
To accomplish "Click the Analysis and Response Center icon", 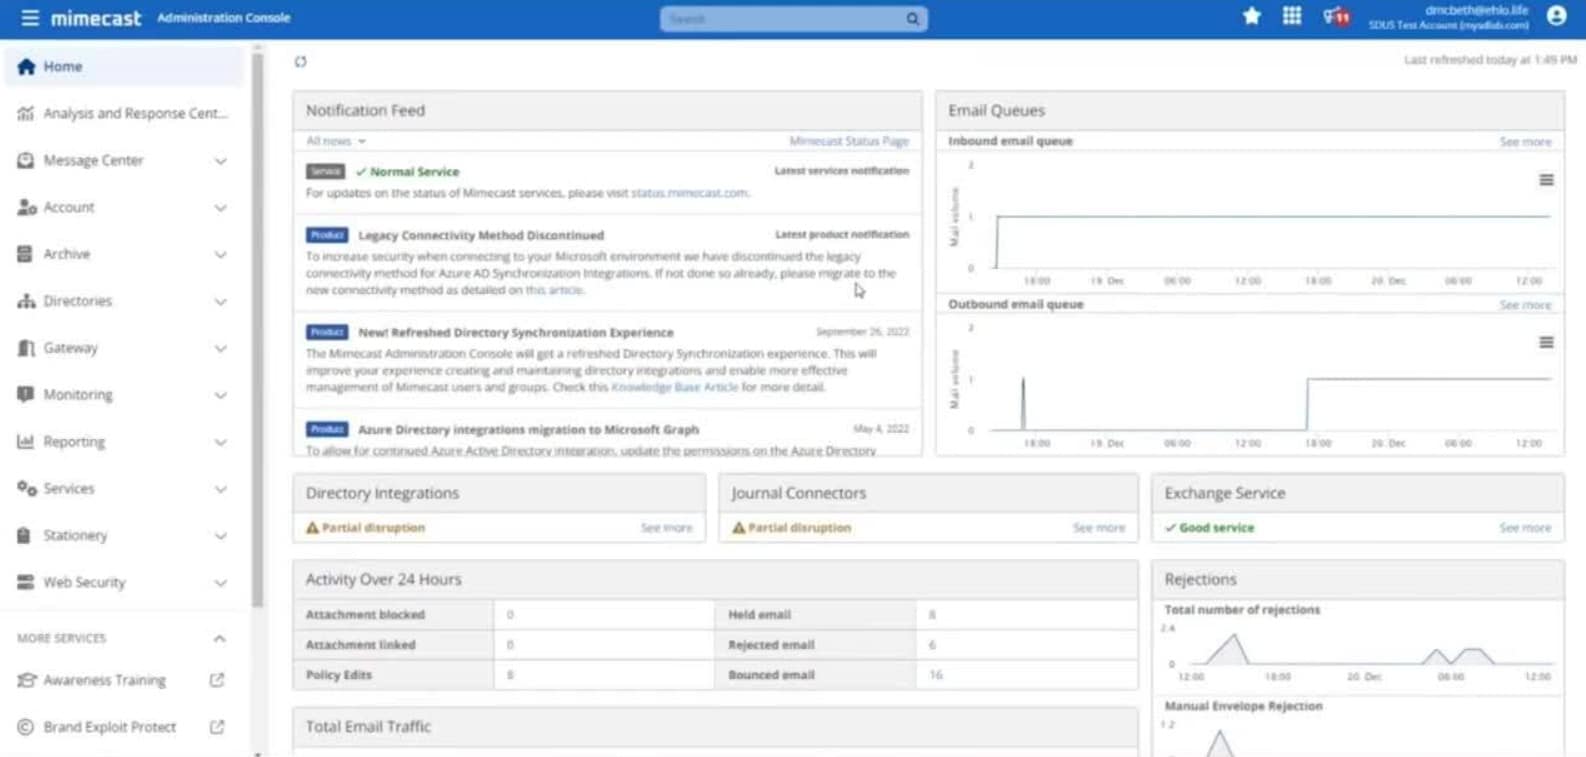I will [26, 113].
